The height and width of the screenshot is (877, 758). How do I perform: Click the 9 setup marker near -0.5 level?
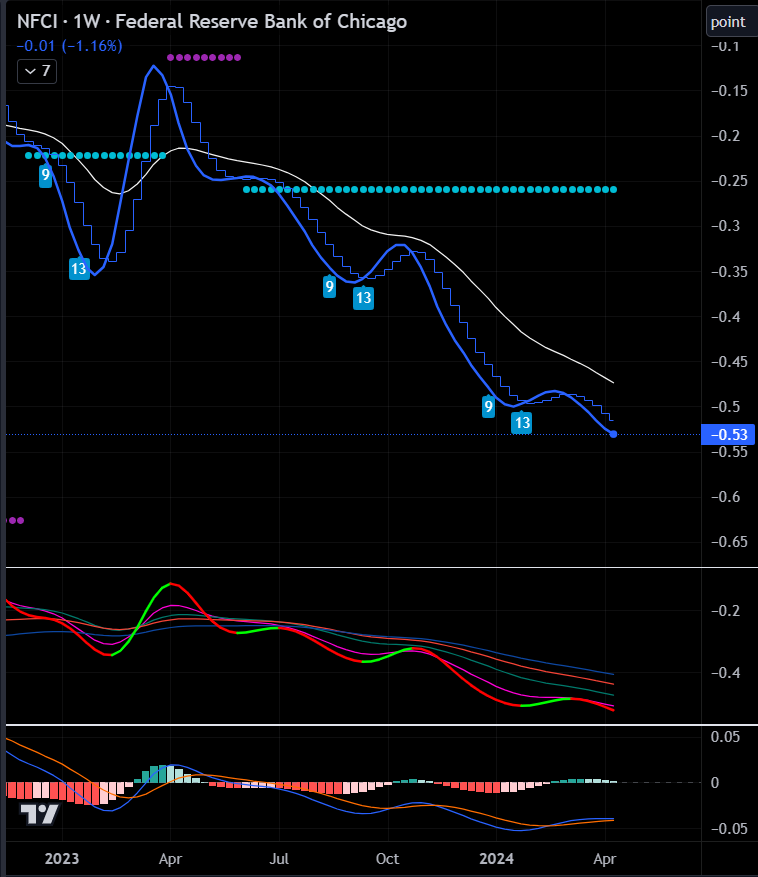pos(488,406)
